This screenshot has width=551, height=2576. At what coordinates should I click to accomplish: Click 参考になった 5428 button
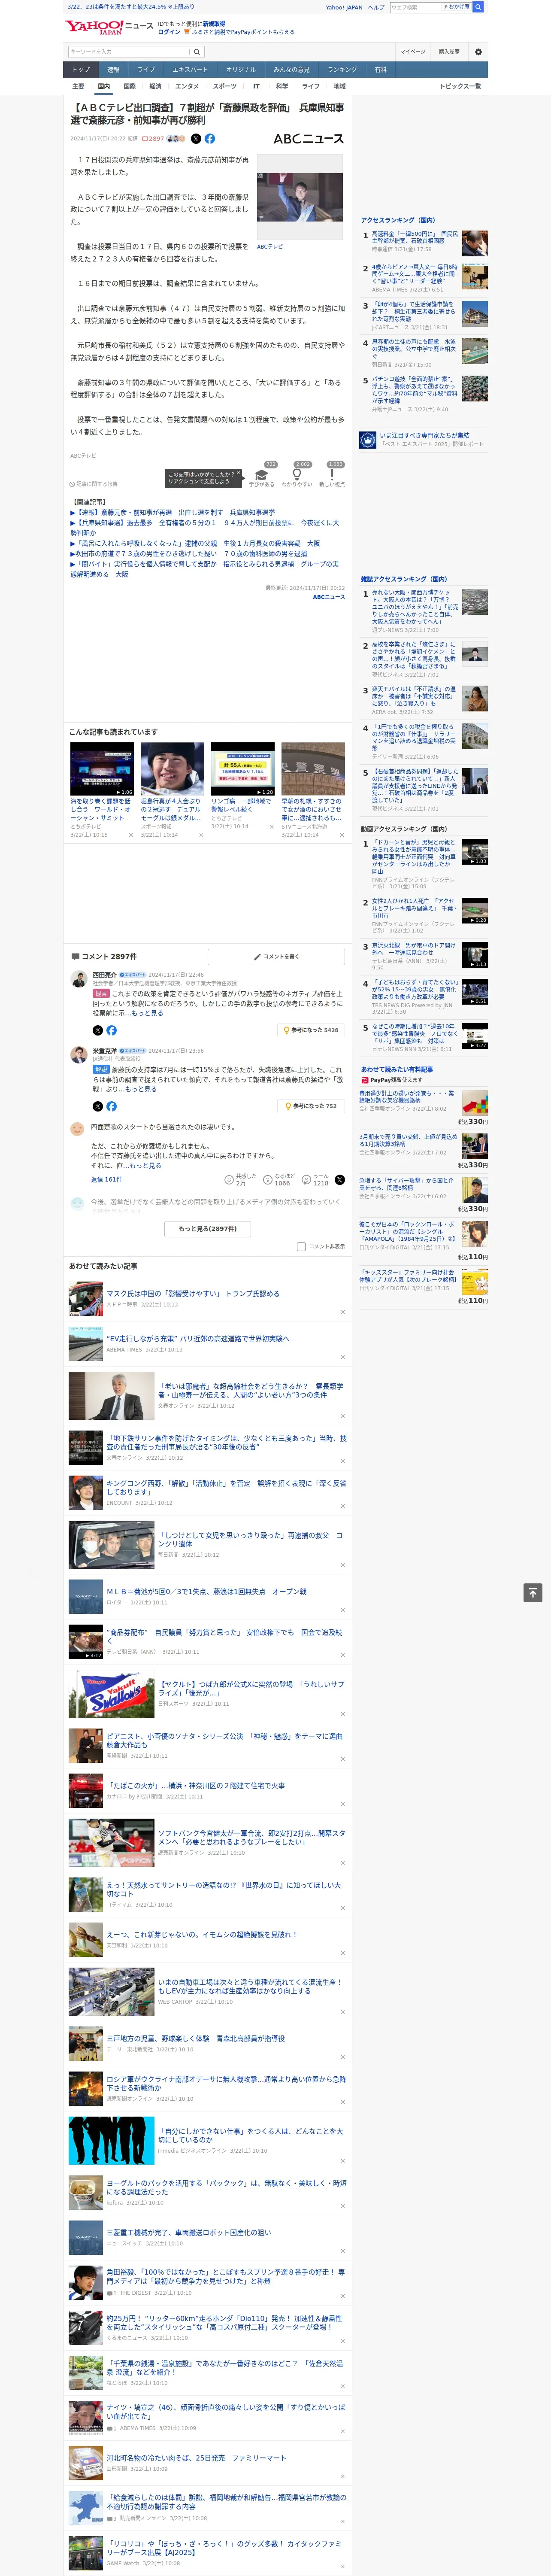click(x=311, y=1030)
